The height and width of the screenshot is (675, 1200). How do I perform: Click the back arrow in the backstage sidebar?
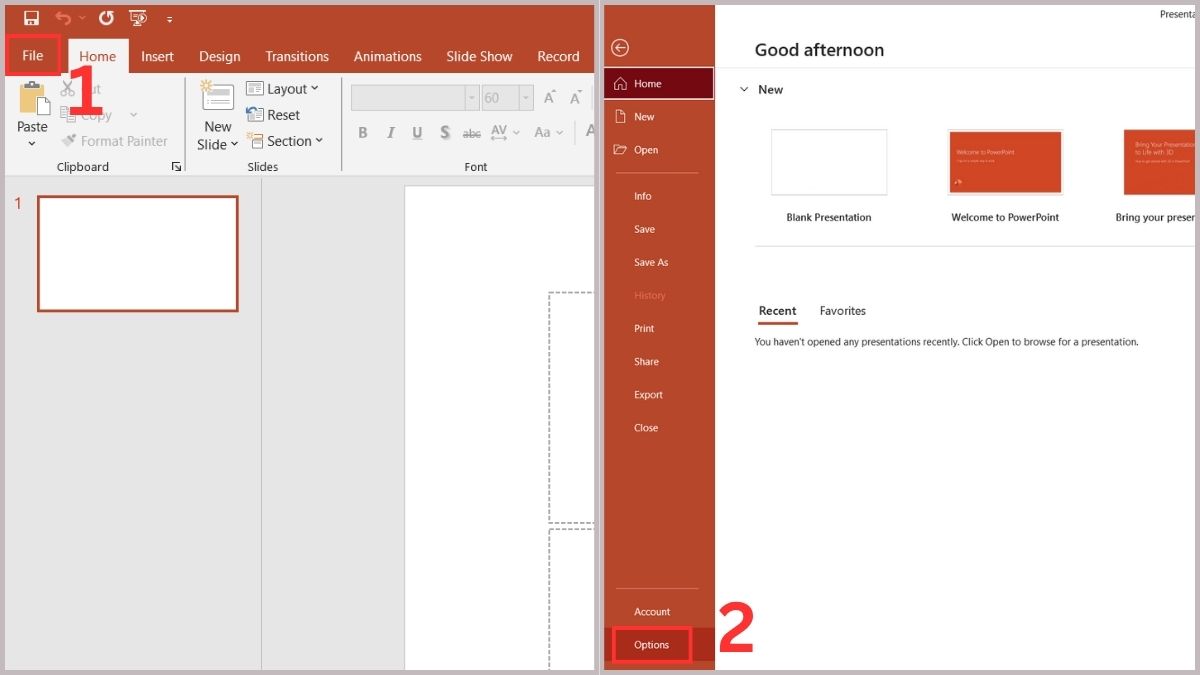click(x=620, y=47)
